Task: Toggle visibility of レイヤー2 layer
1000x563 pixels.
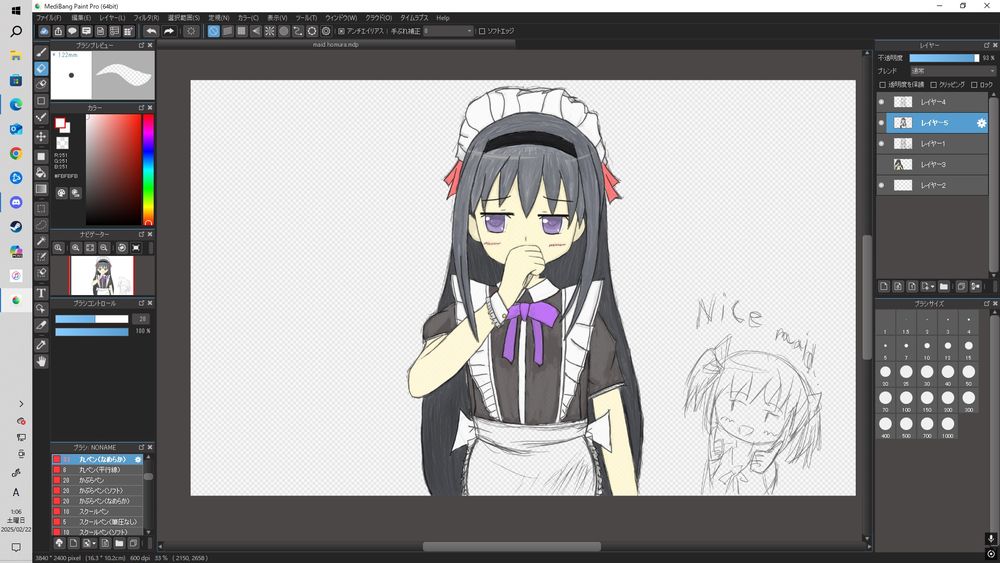Action: pos(881,186)
